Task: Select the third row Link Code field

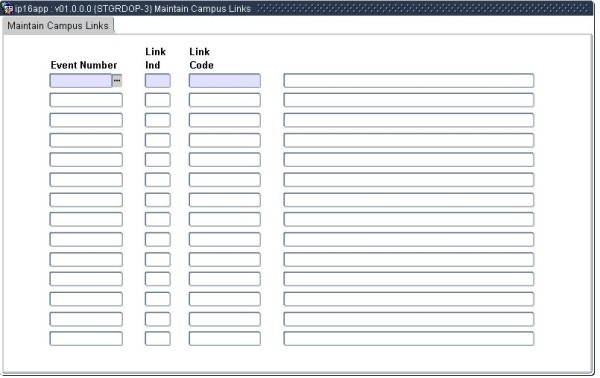Action: click(225, 120)
